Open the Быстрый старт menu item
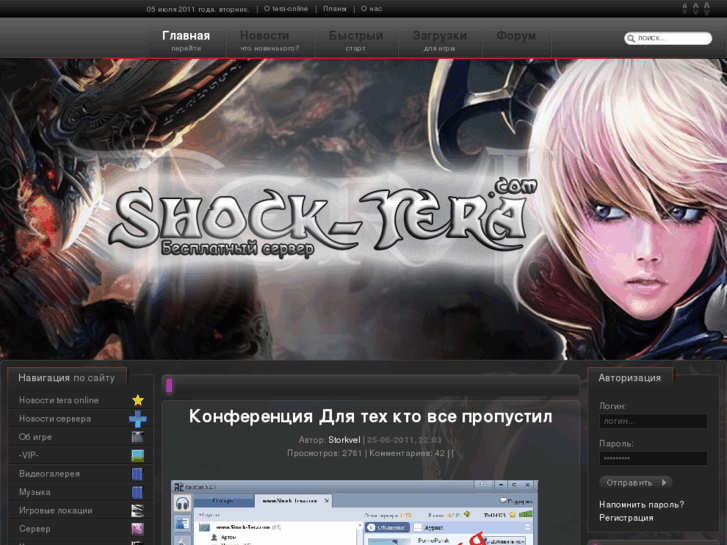 pos(356,41)
